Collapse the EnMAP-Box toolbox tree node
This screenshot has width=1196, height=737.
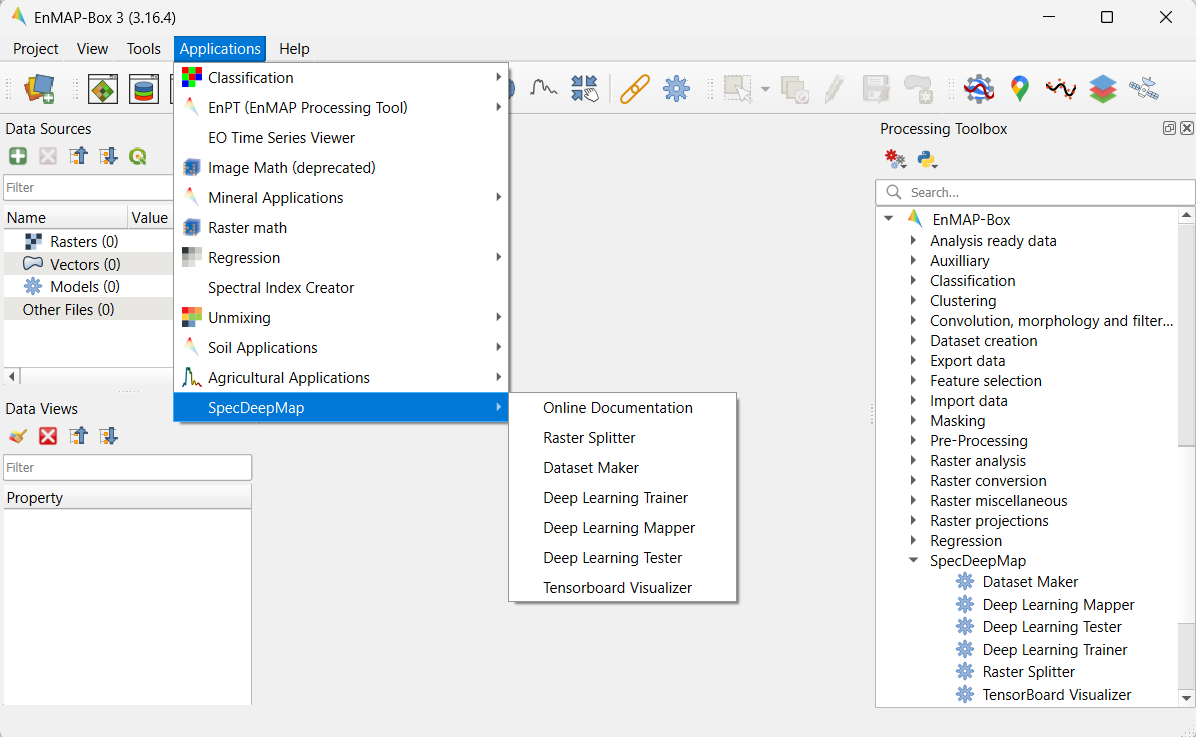[x=889, y=219]
